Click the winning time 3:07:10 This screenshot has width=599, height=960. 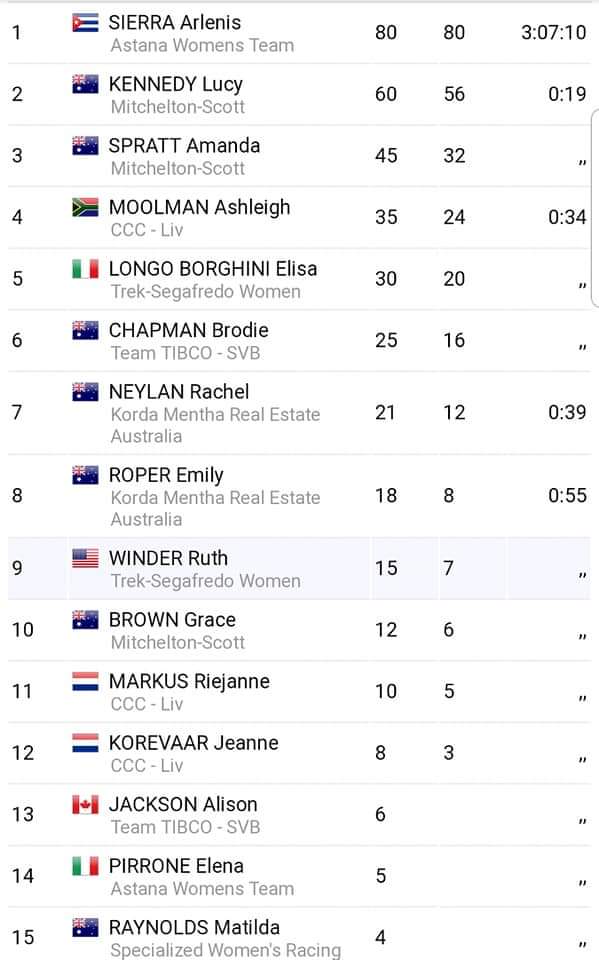(x=554, y=32)
